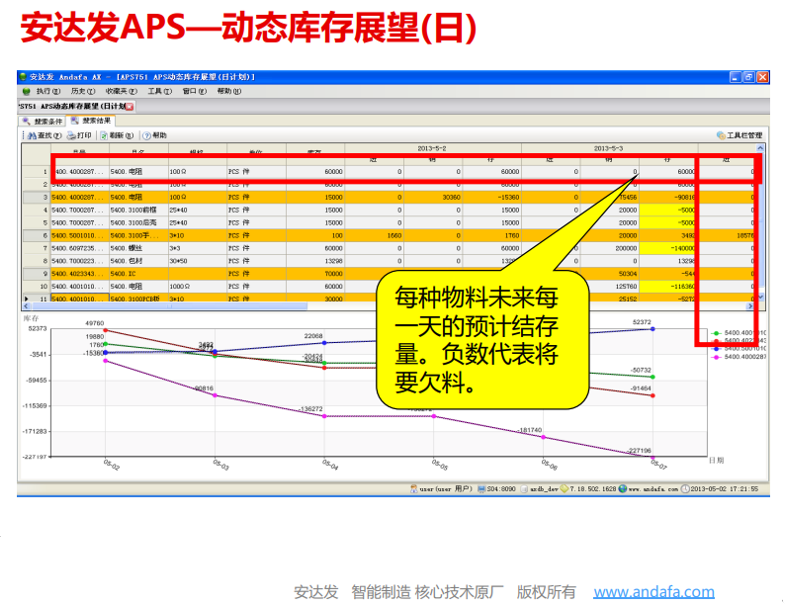Click the 2013-05-02 17:21:55 timestamp in the status bar

tap(725, 489)
